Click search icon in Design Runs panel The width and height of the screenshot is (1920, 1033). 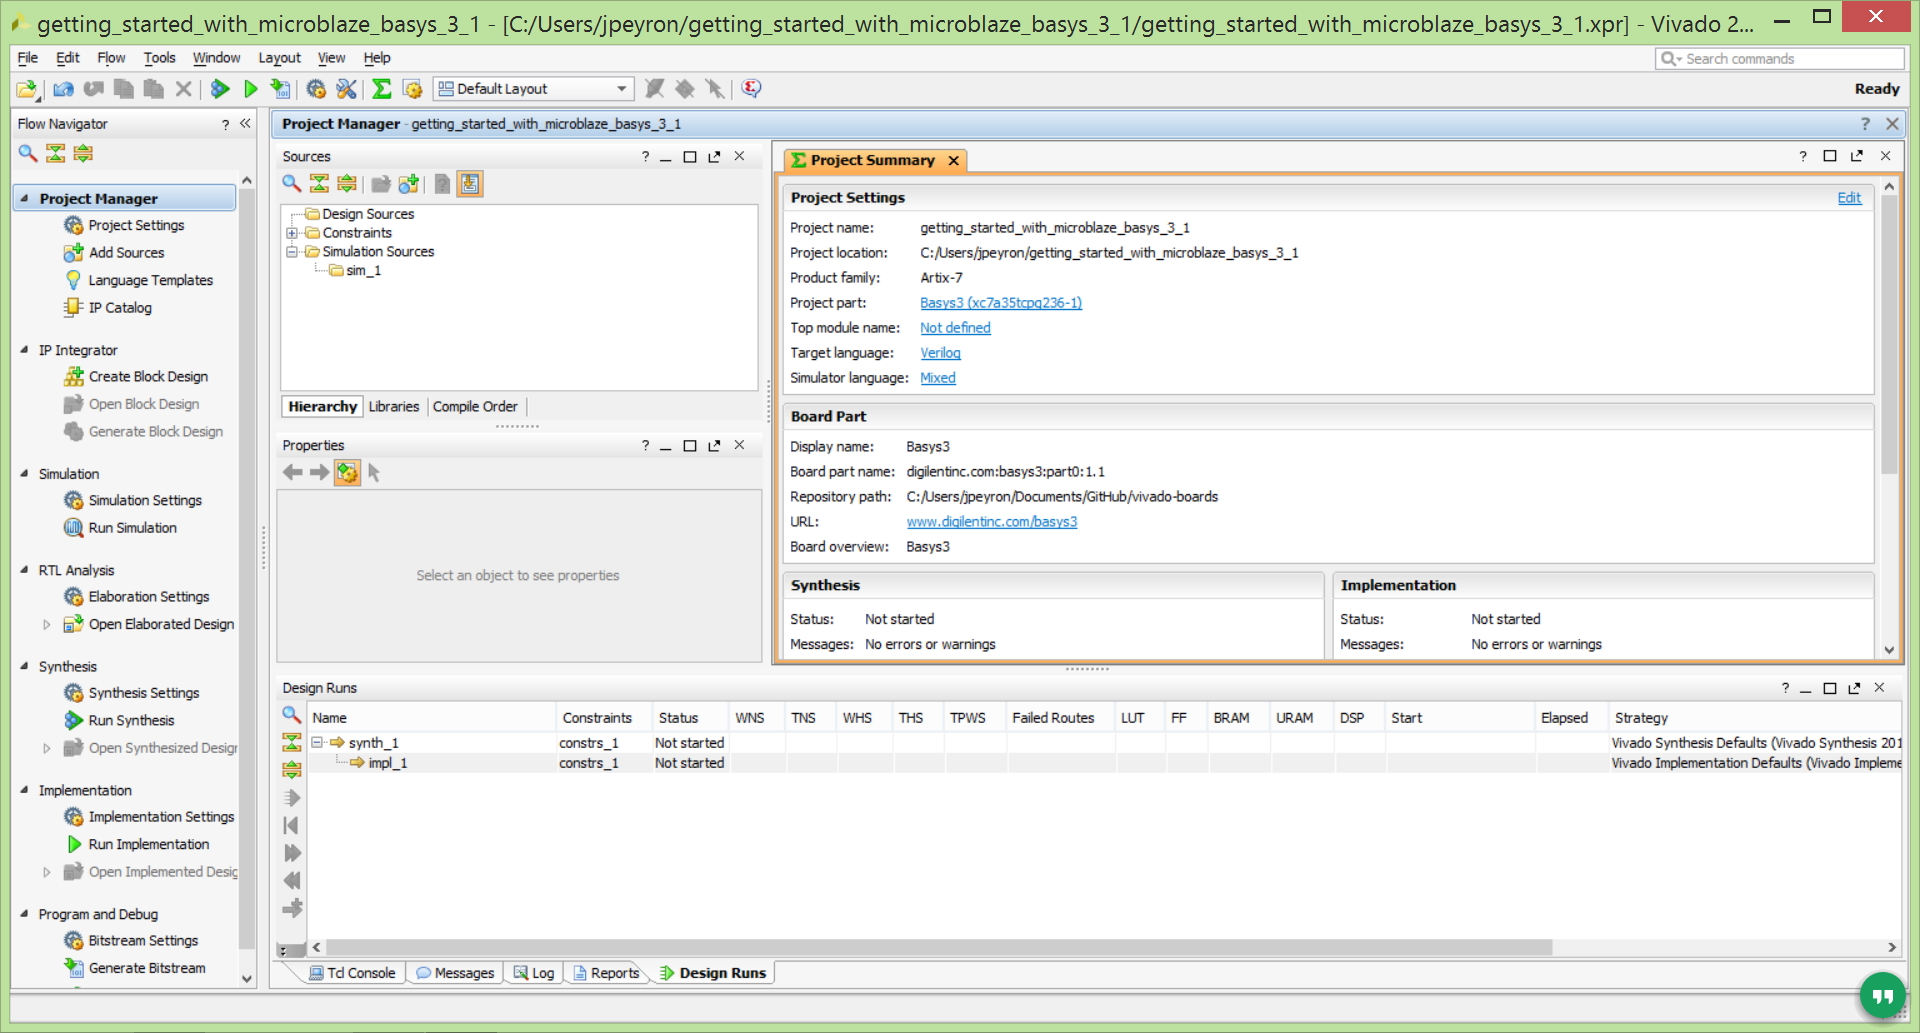click(x=291, y=714)
